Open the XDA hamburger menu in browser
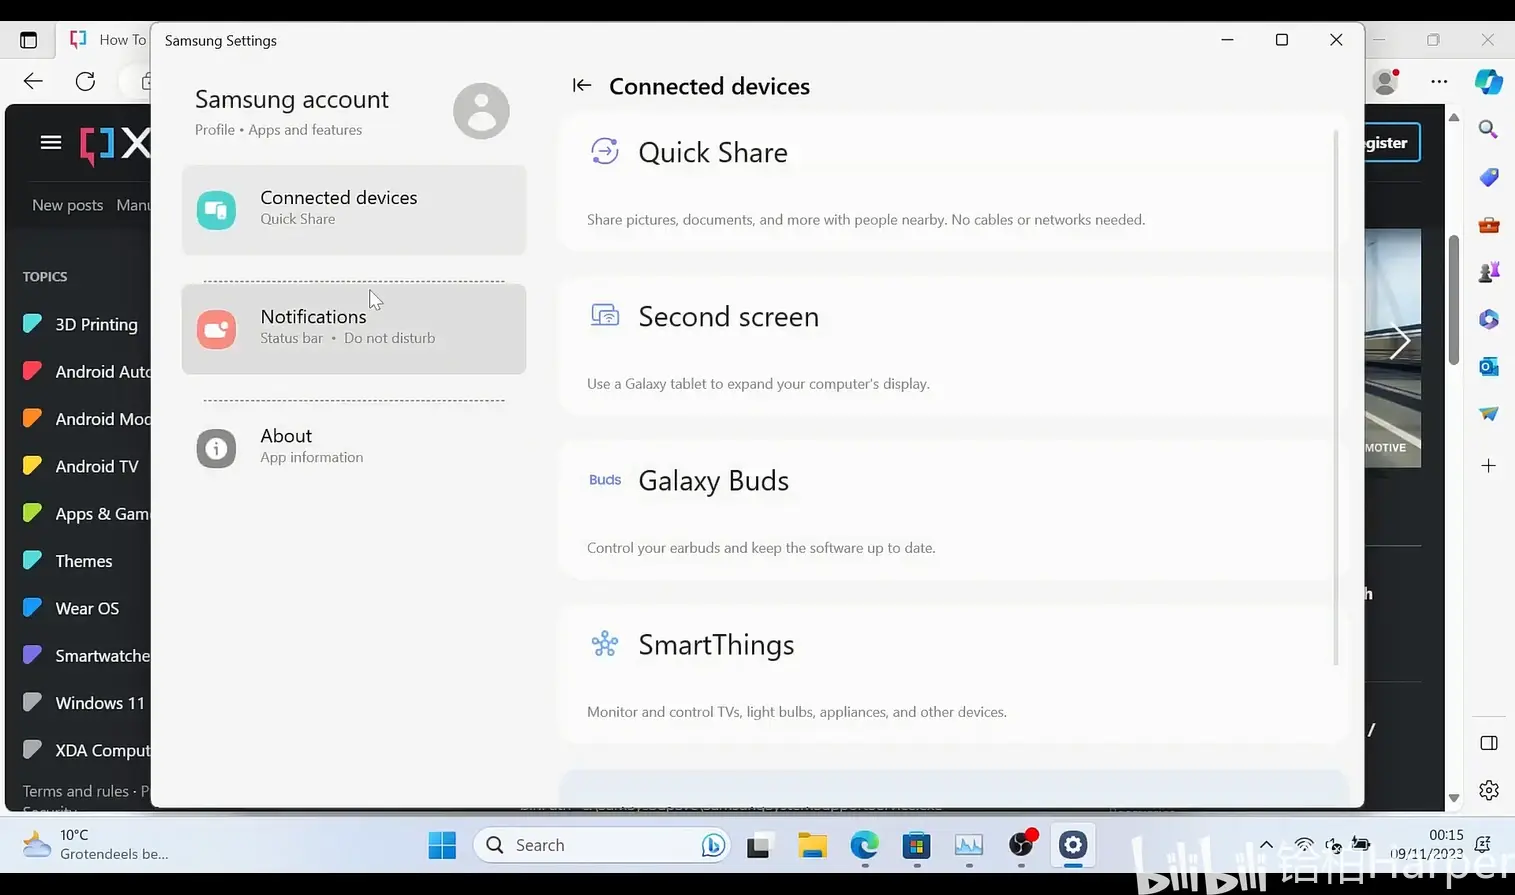 [x=51, y=142]
